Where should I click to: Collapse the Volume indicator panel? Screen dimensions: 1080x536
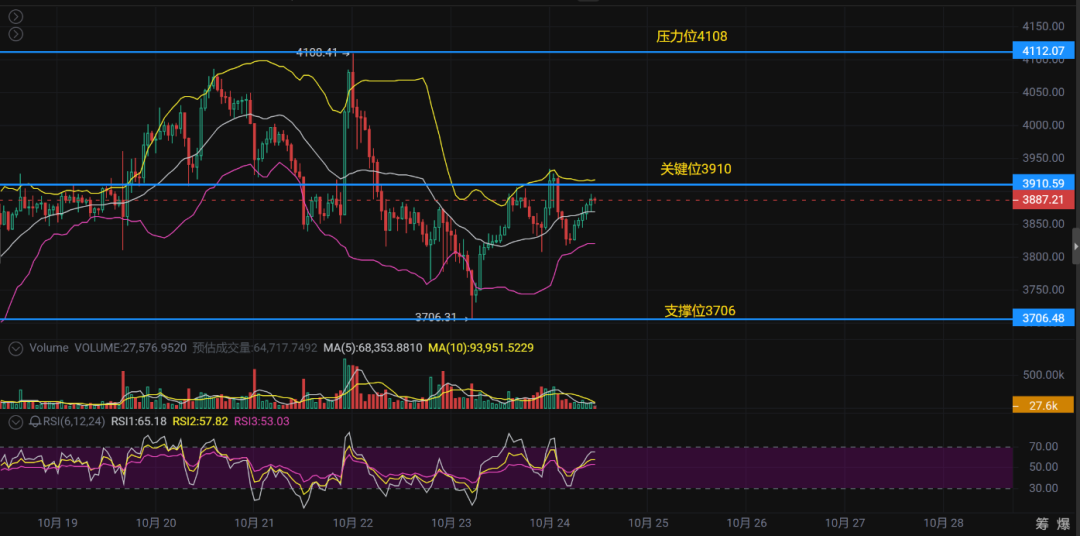pyautogui.click(x=15, y=348)
